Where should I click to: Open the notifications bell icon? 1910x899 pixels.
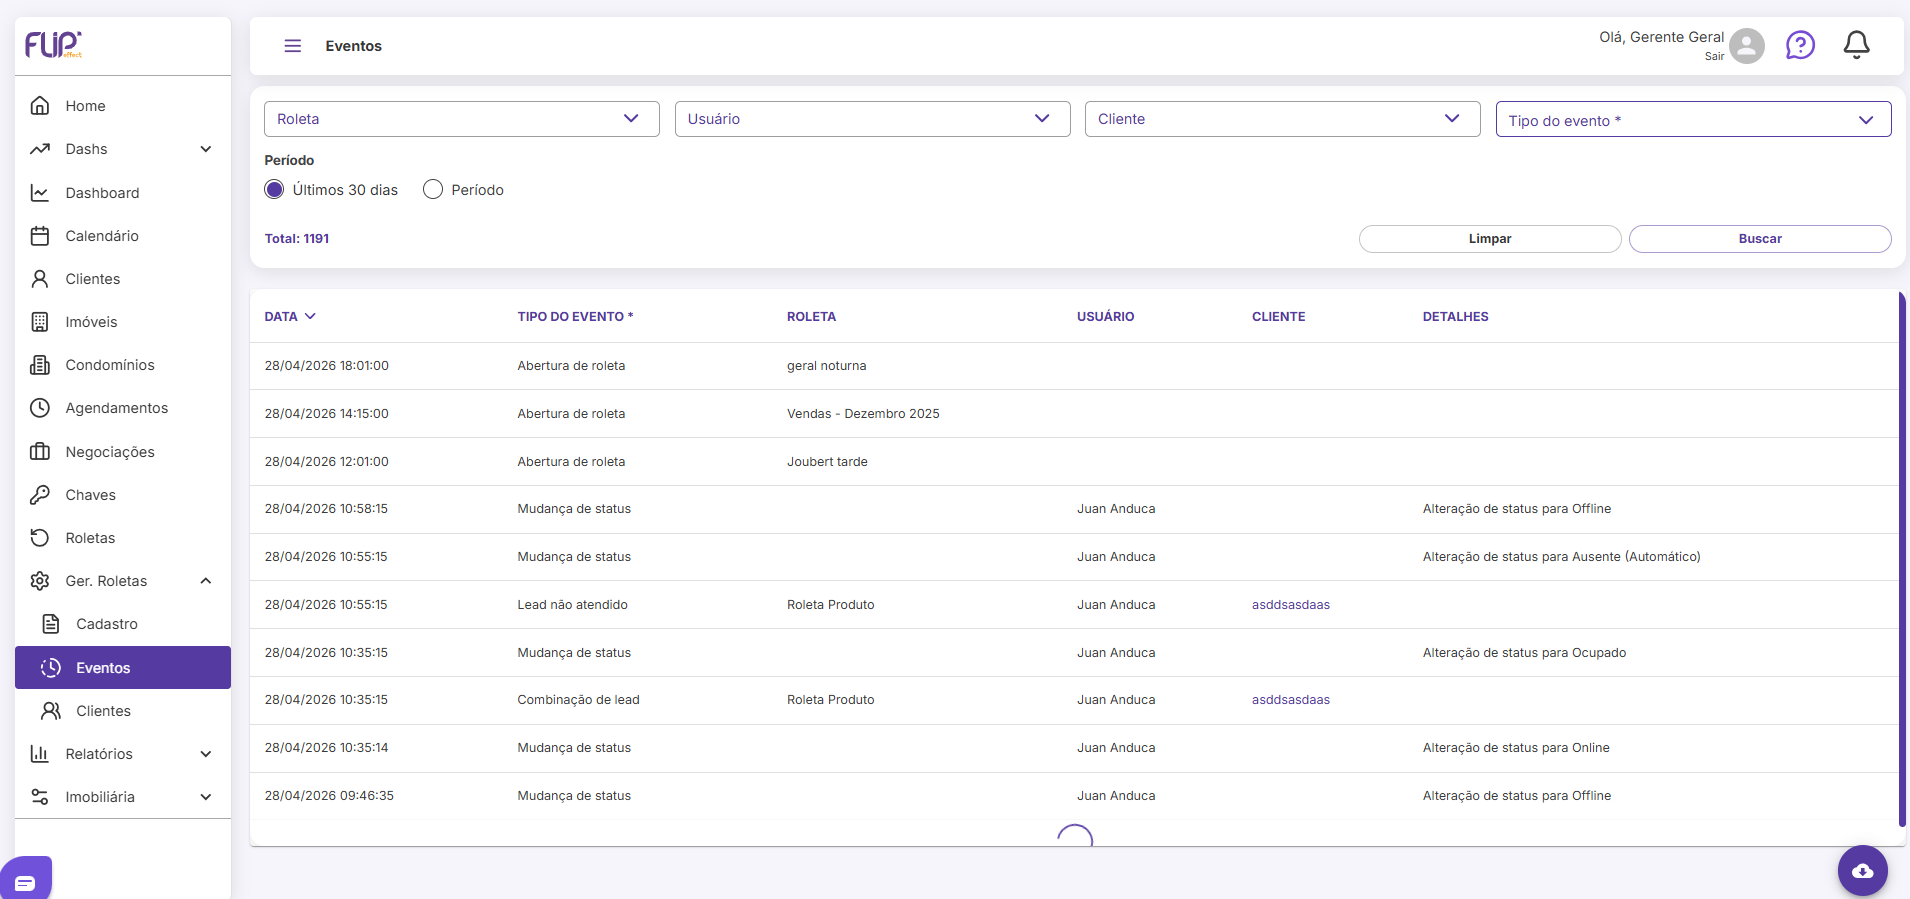click(1856, 45)
